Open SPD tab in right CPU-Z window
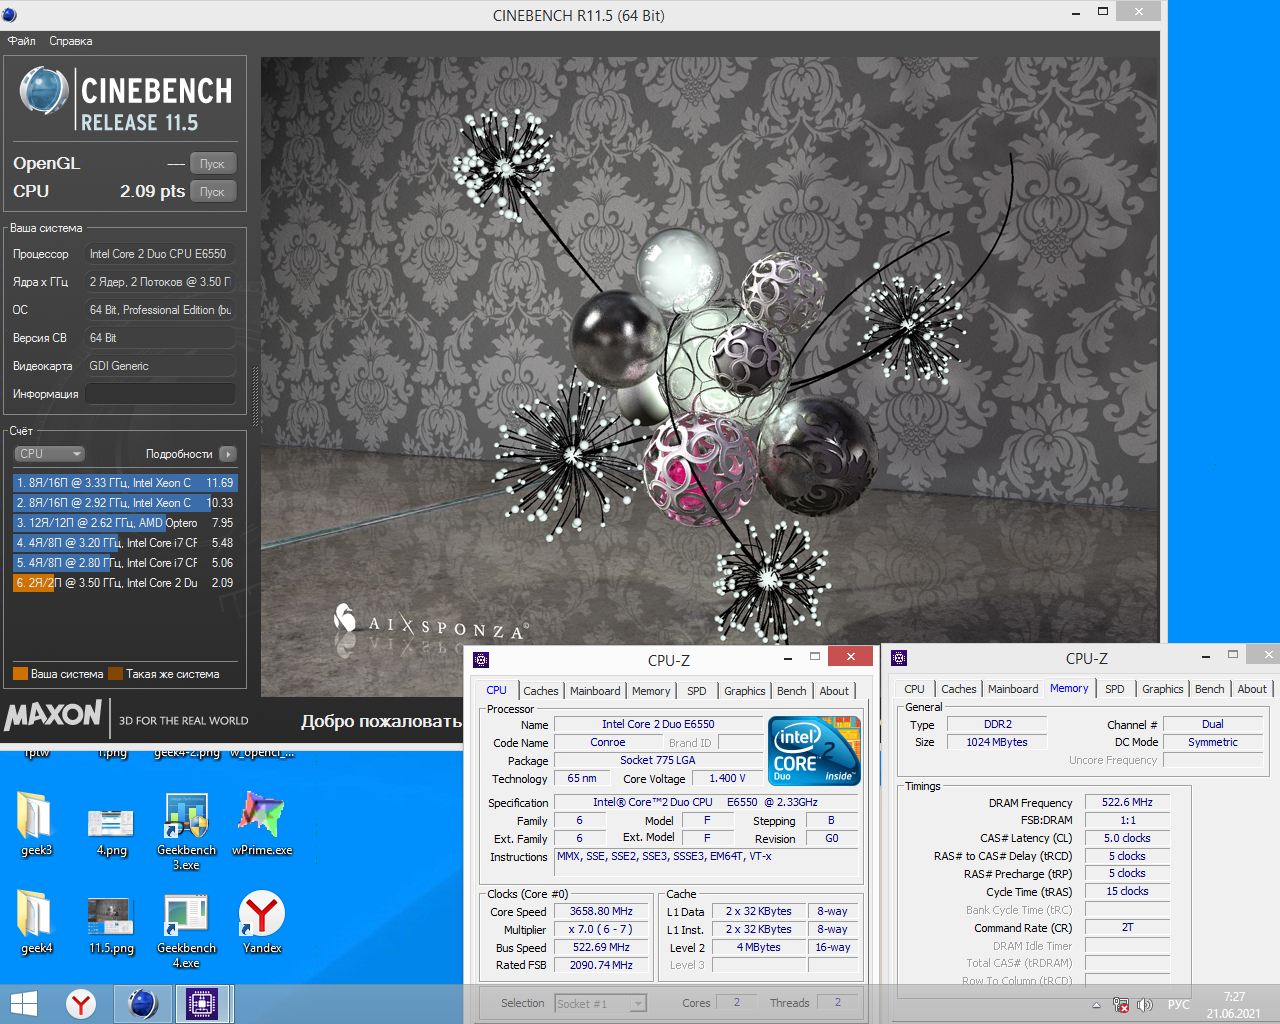Screen dimensions: 1280x1024 click(1115, 689)
